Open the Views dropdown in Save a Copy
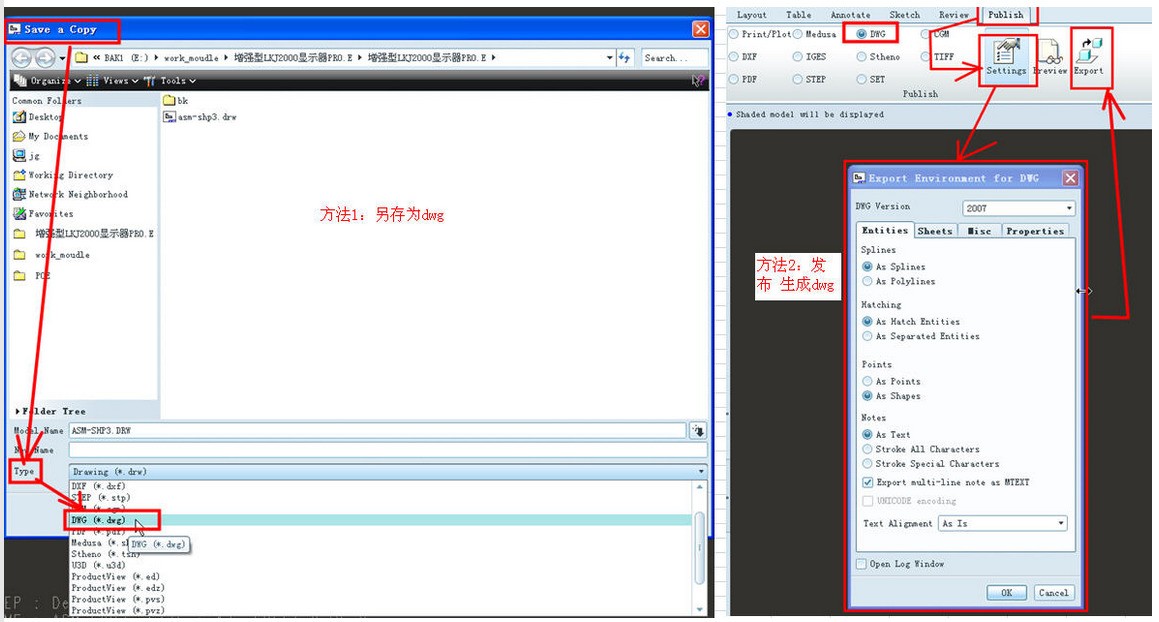 (112, 81)
